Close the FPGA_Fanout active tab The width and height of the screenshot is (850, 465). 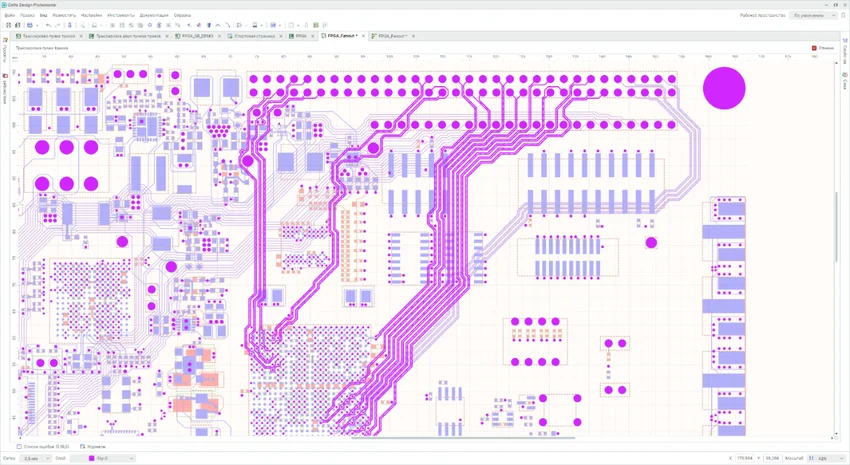(364, 36)
